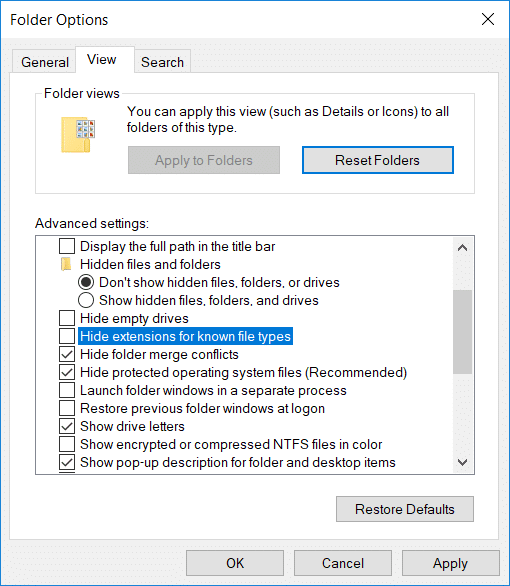Confirm changes with the OK button
This screenshot has width=510, height=586.
235,563
